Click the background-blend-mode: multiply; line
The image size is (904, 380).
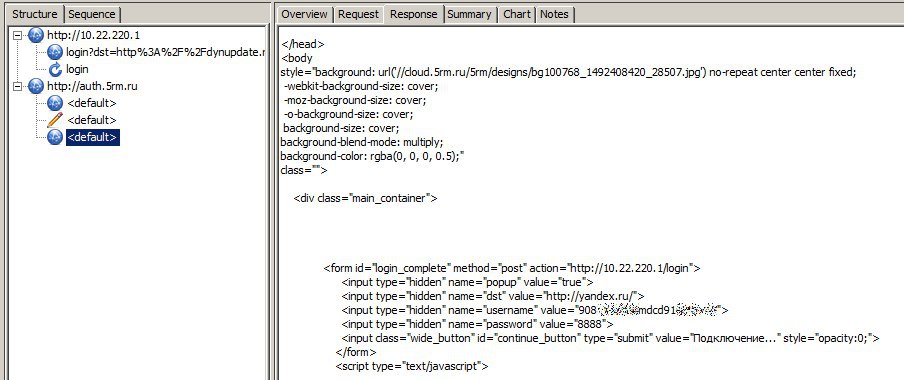[x=361, y=142]
